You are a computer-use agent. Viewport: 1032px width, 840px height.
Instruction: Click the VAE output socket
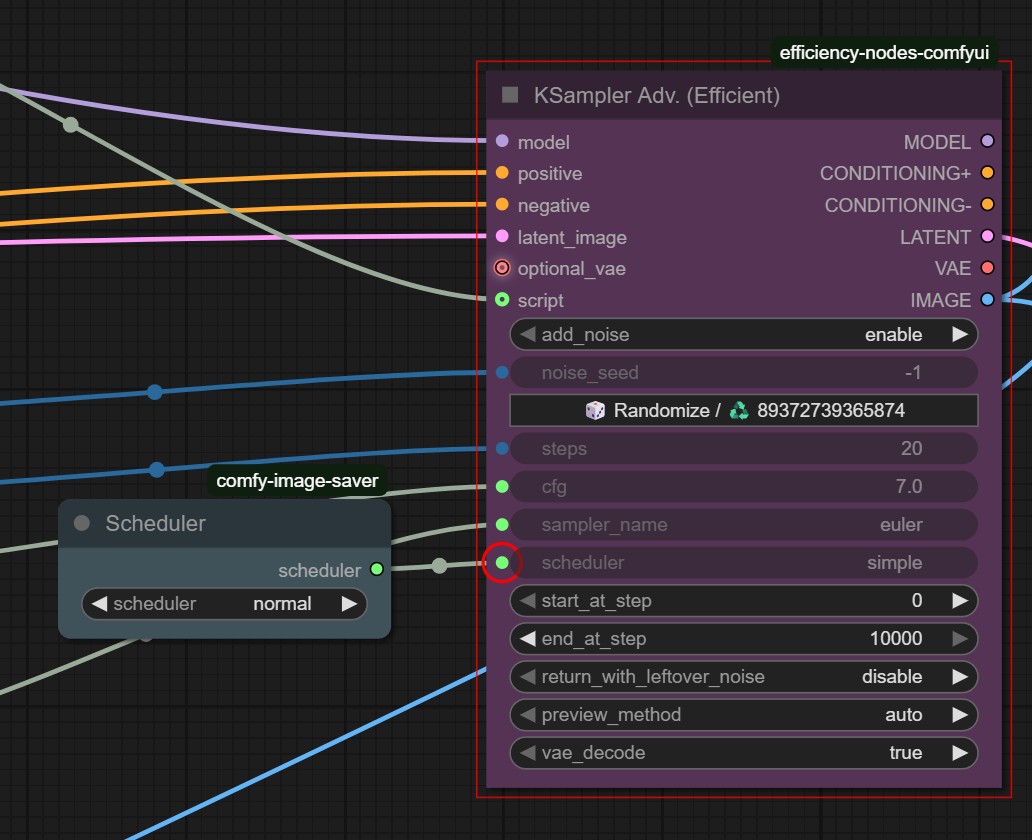point(987,268)
